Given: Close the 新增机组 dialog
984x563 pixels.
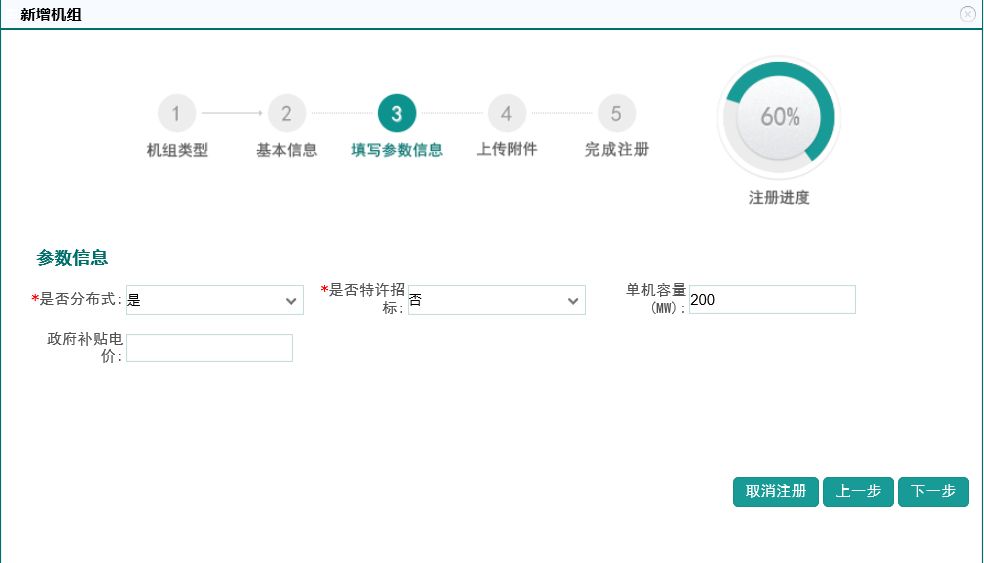Looking at the screenshot, I should point(967,14).
